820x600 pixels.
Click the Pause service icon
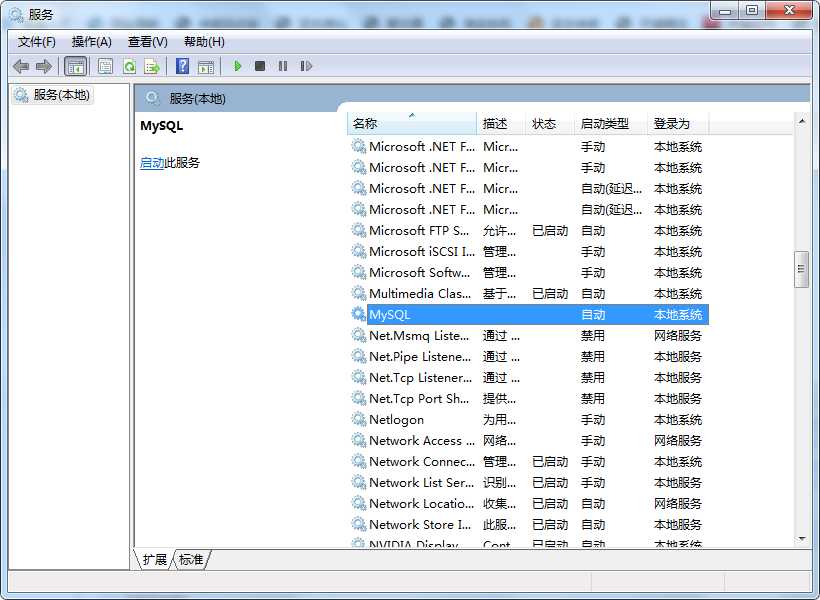pos(283,66)
